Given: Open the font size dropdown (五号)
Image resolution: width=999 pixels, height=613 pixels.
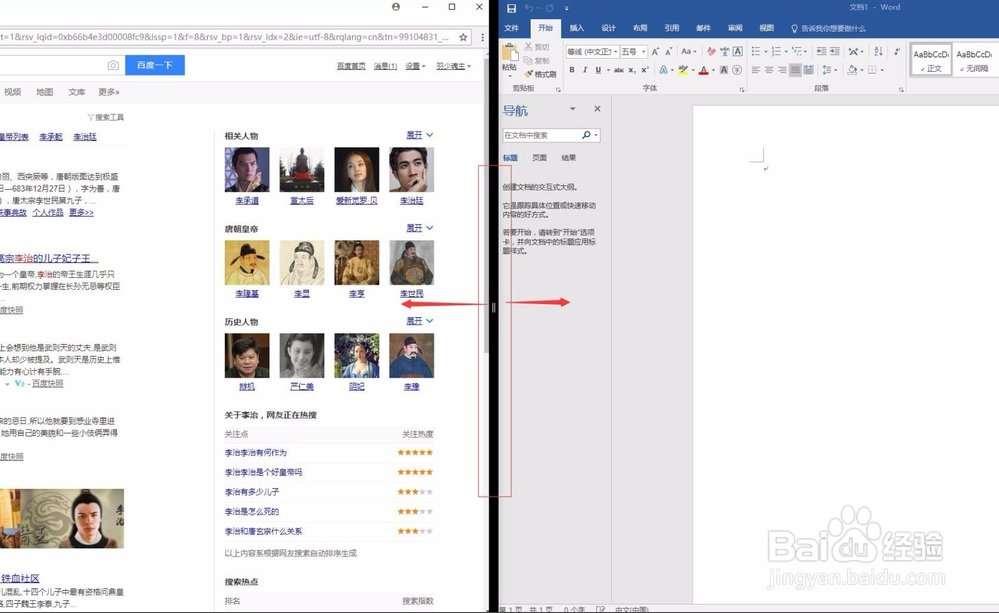Looking at the screenshot, I should coord(643,52).
